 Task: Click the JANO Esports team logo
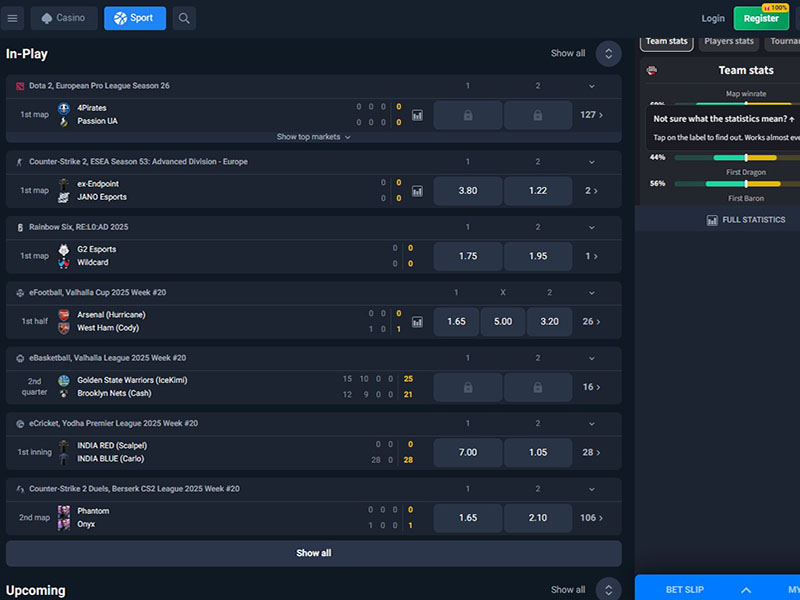click(64, 197)
